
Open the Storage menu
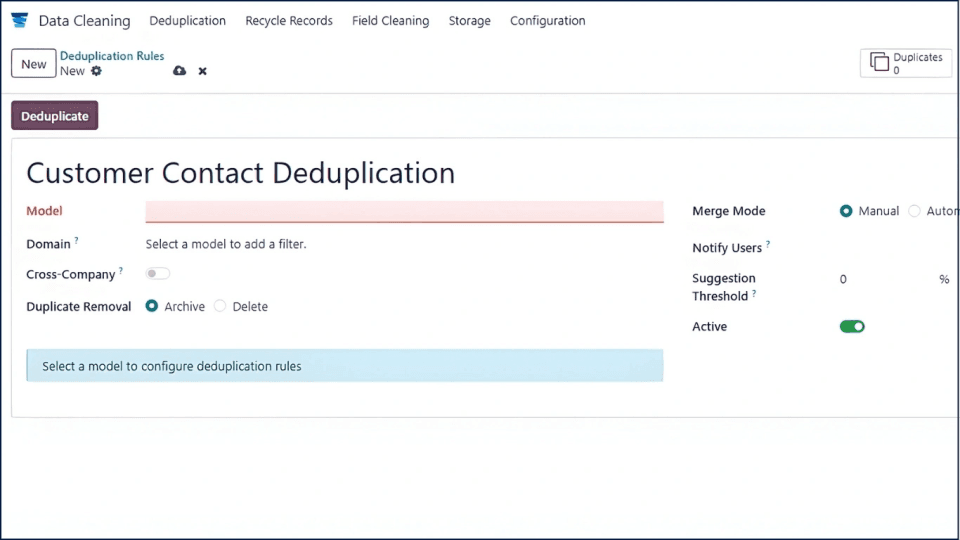[470, 21]
